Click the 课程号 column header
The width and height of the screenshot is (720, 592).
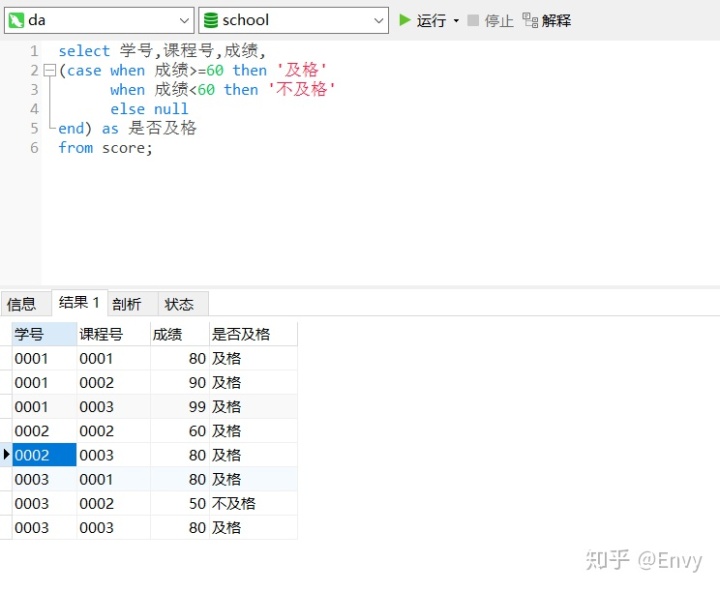tap(113, 334)
